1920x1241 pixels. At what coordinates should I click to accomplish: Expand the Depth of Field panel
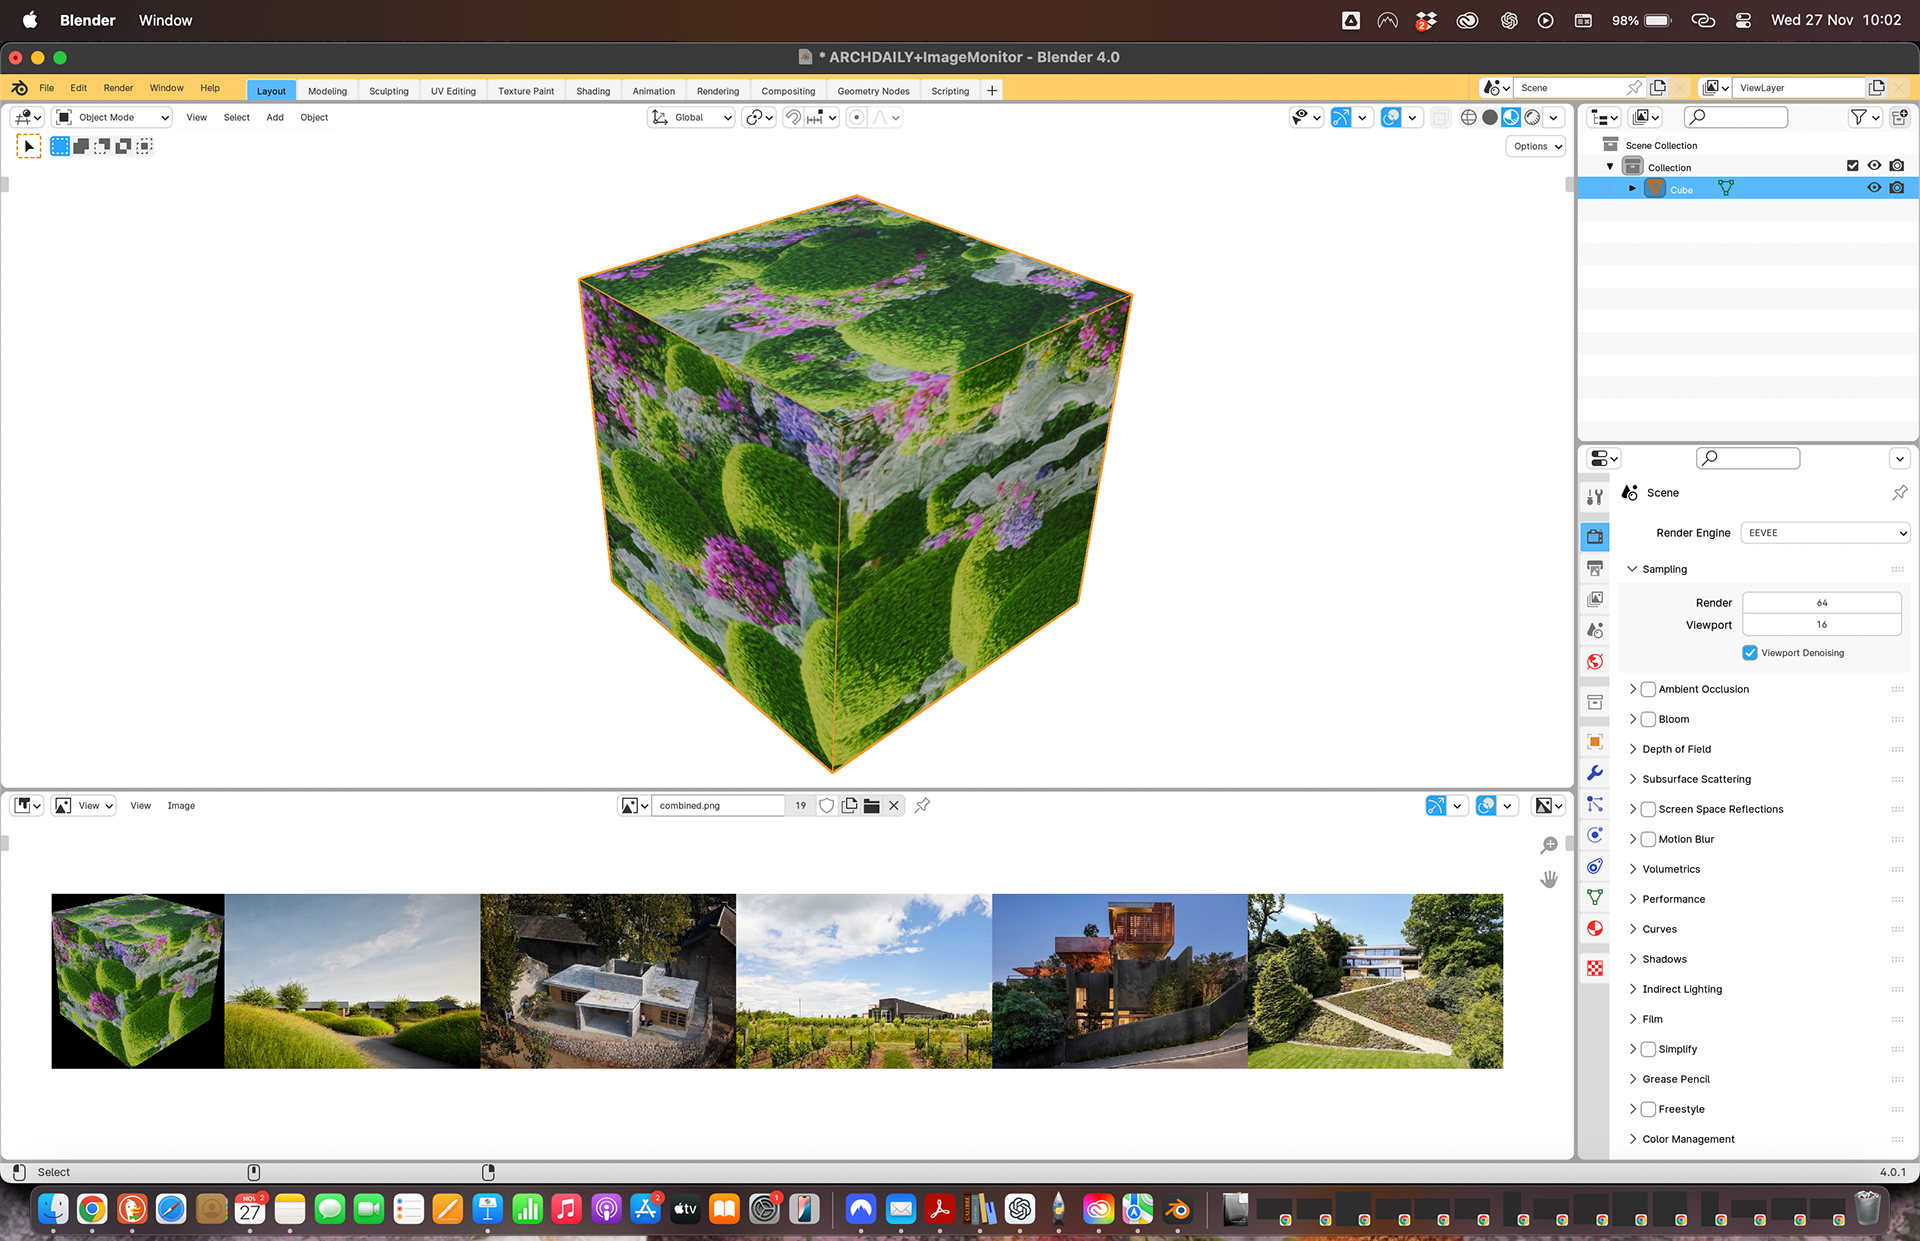[1676, 749]
